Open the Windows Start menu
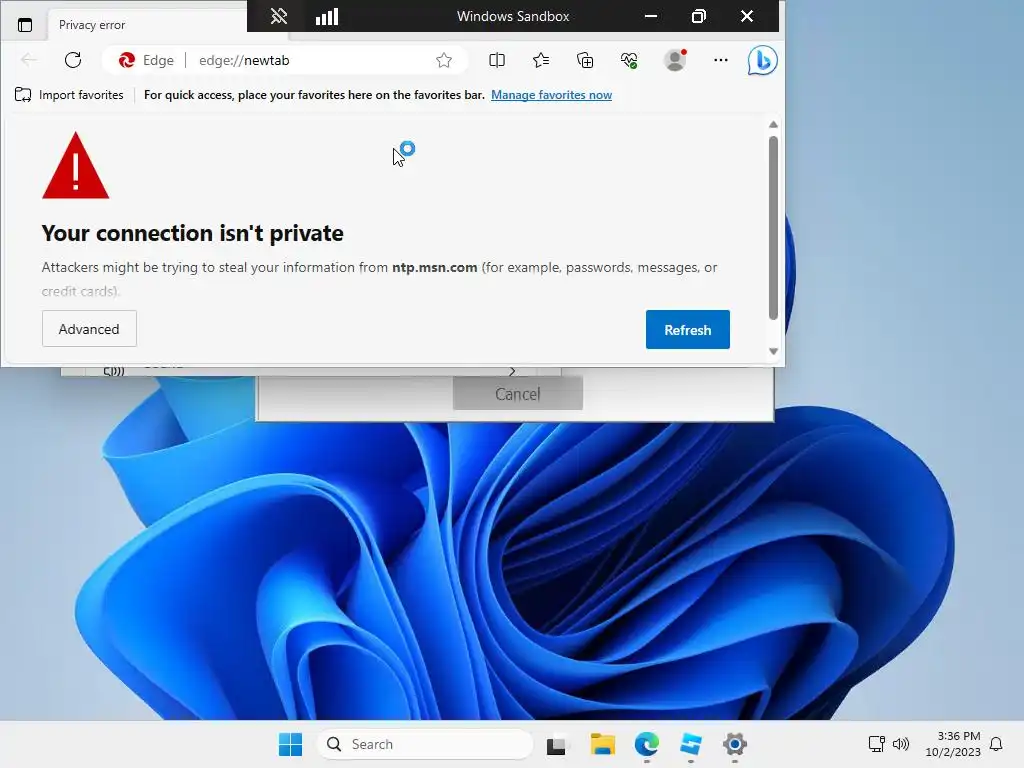The height and width of the screenshot is (768, 1024). click(291, 744)
